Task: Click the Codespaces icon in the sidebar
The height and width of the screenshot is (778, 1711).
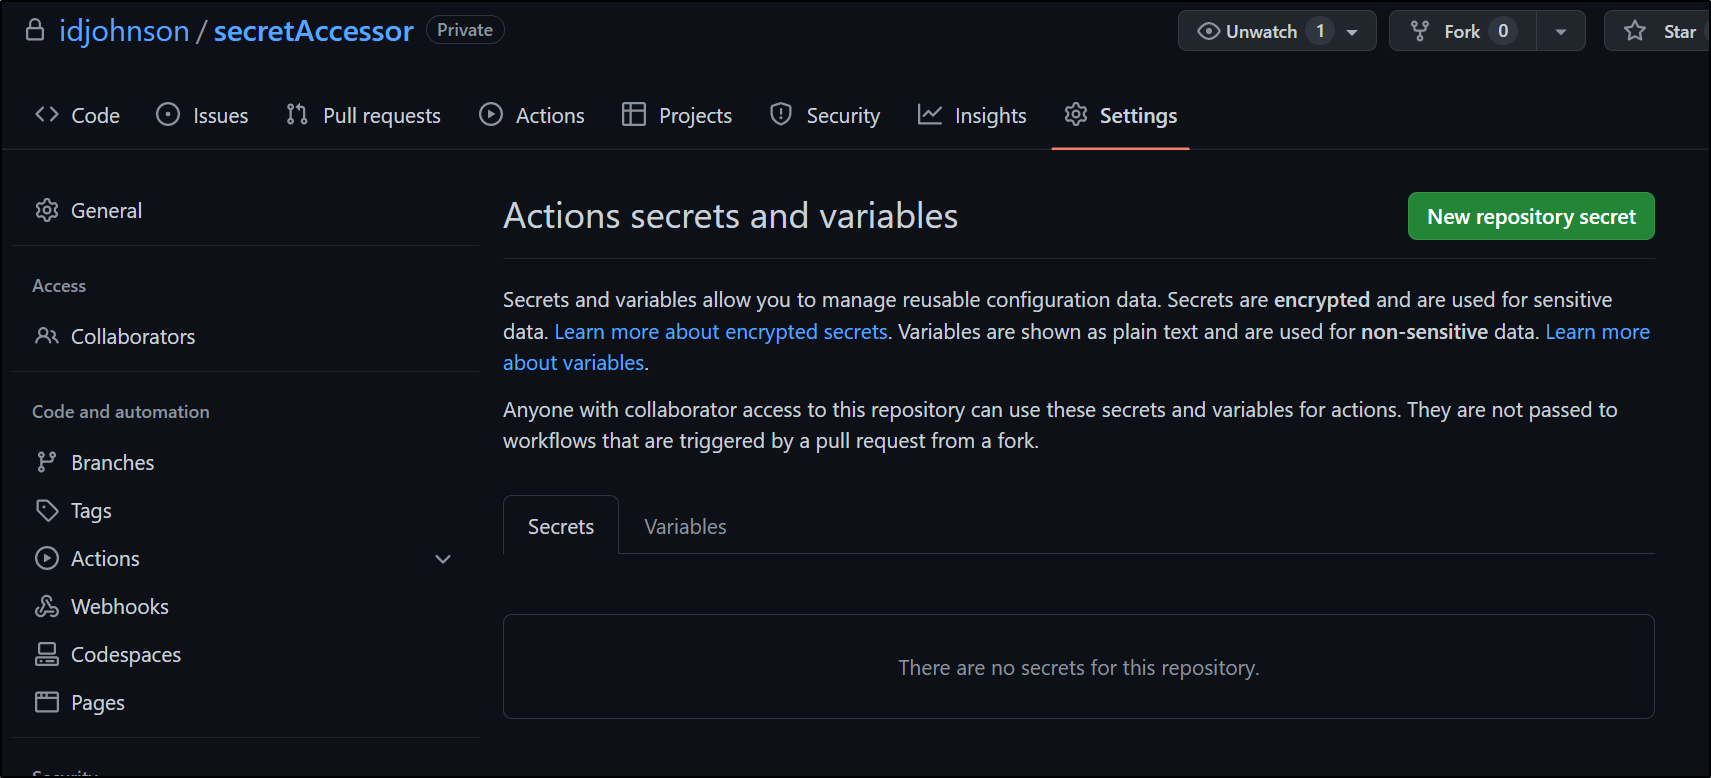Action: [47, 654]
